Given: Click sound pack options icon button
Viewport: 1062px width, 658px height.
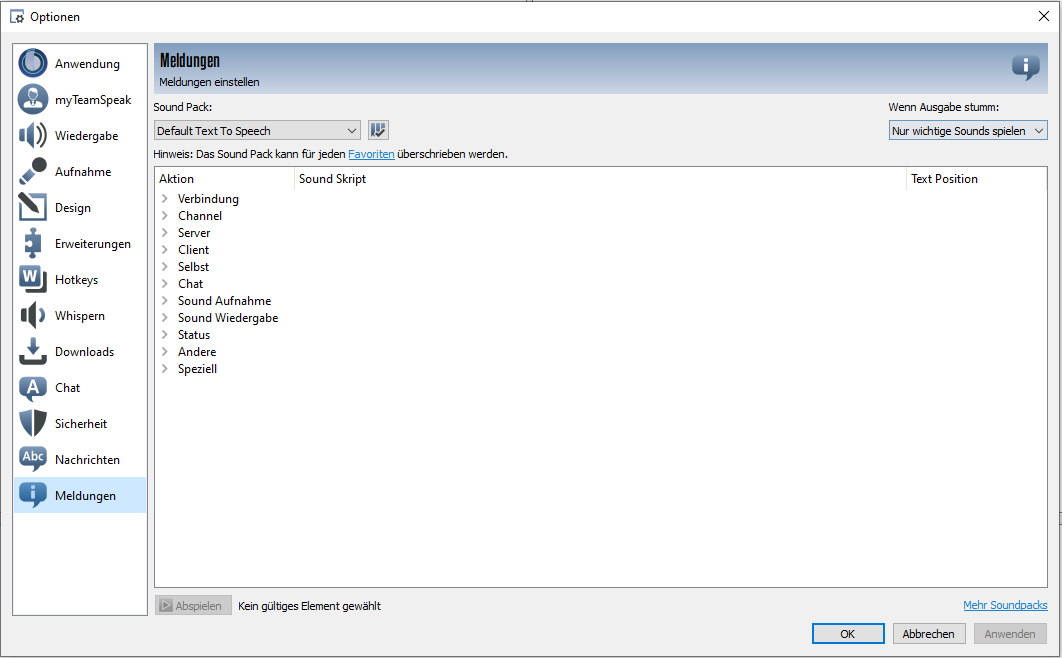Looking at the screenshot, I should 378,130.
